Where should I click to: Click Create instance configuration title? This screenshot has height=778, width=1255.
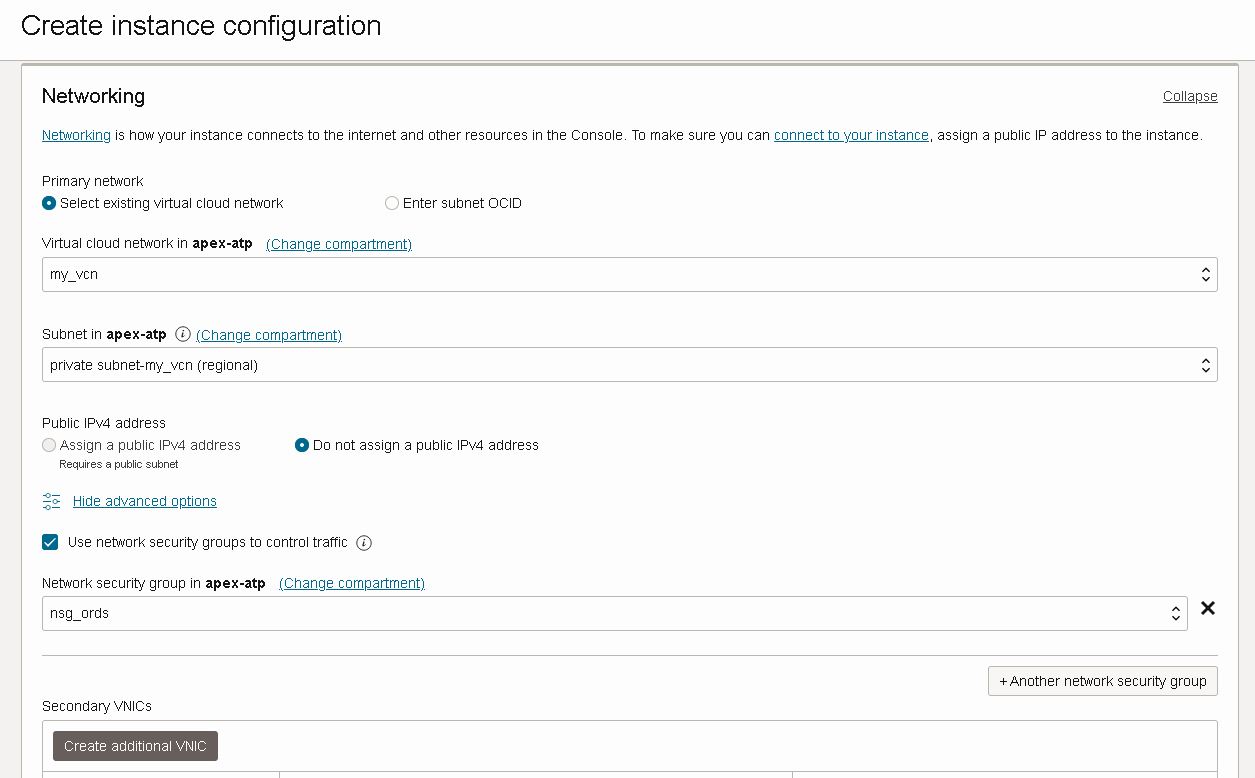point(201,26)
